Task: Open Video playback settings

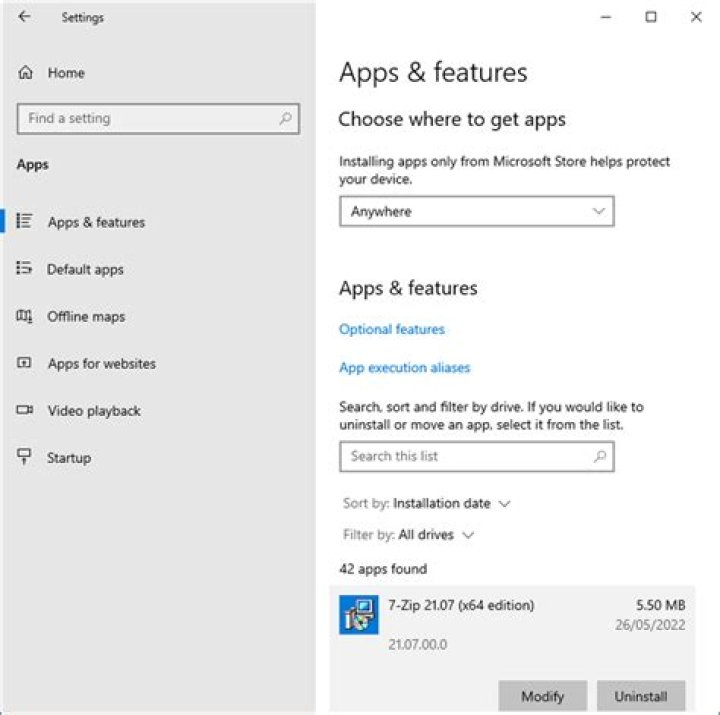Action: pos(94,411)
